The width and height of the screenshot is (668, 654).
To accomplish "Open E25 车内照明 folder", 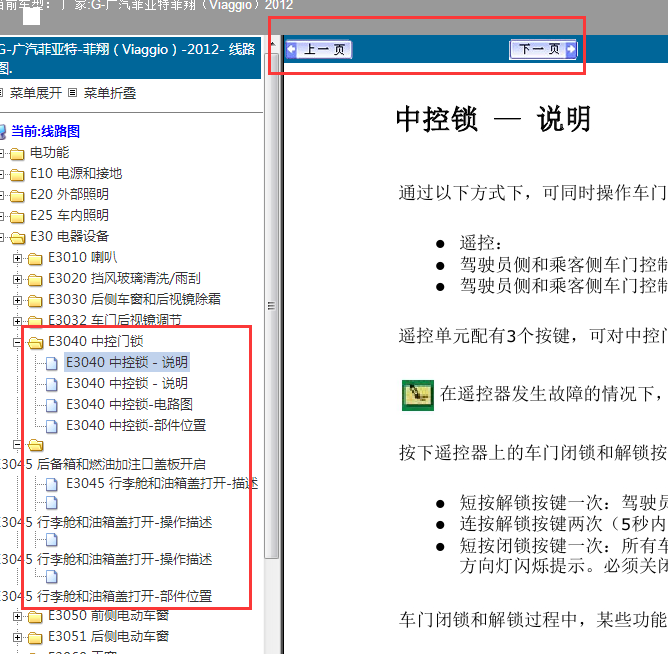I will pyautogui.click(x=69, y=215).
